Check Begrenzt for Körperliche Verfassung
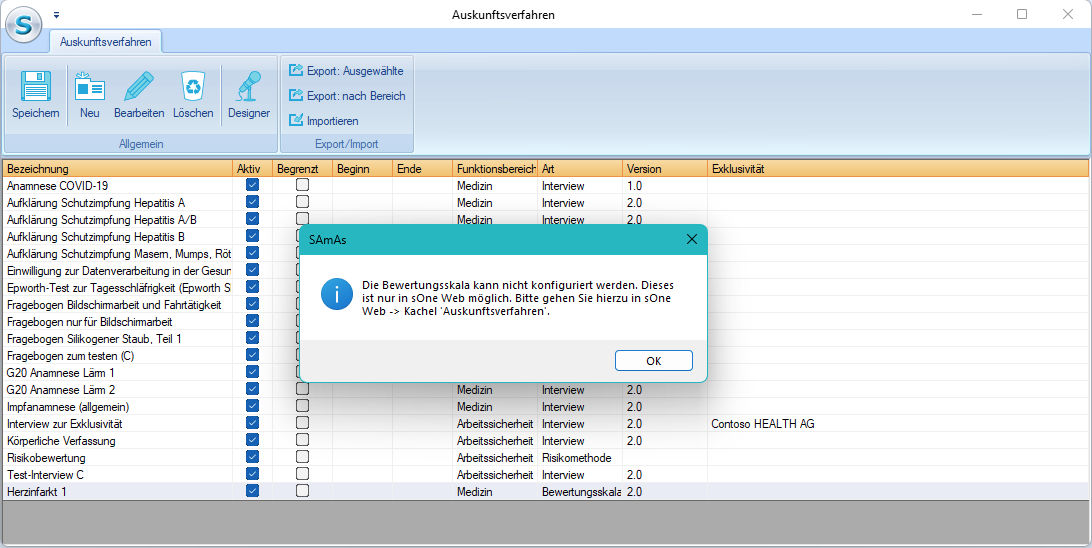Viewport: 1092px width, 548px height. tap(302, 440)
